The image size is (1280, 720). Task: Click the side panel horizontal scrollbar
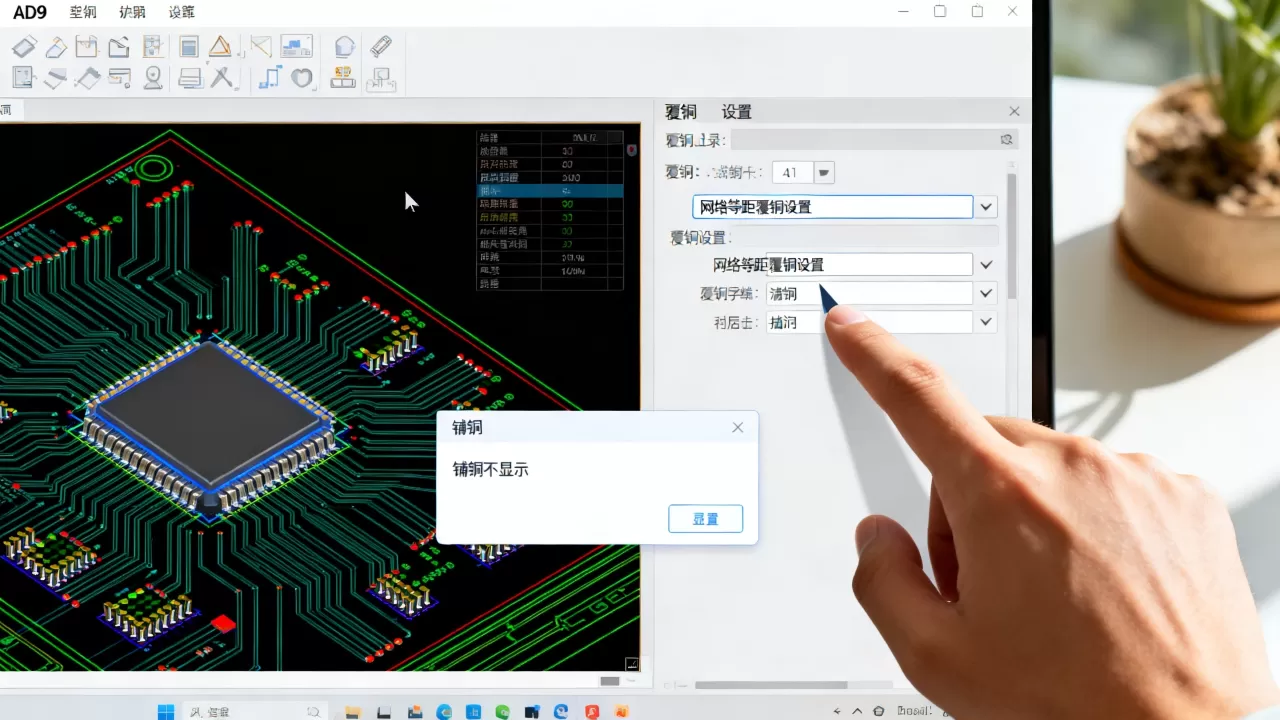771,685
